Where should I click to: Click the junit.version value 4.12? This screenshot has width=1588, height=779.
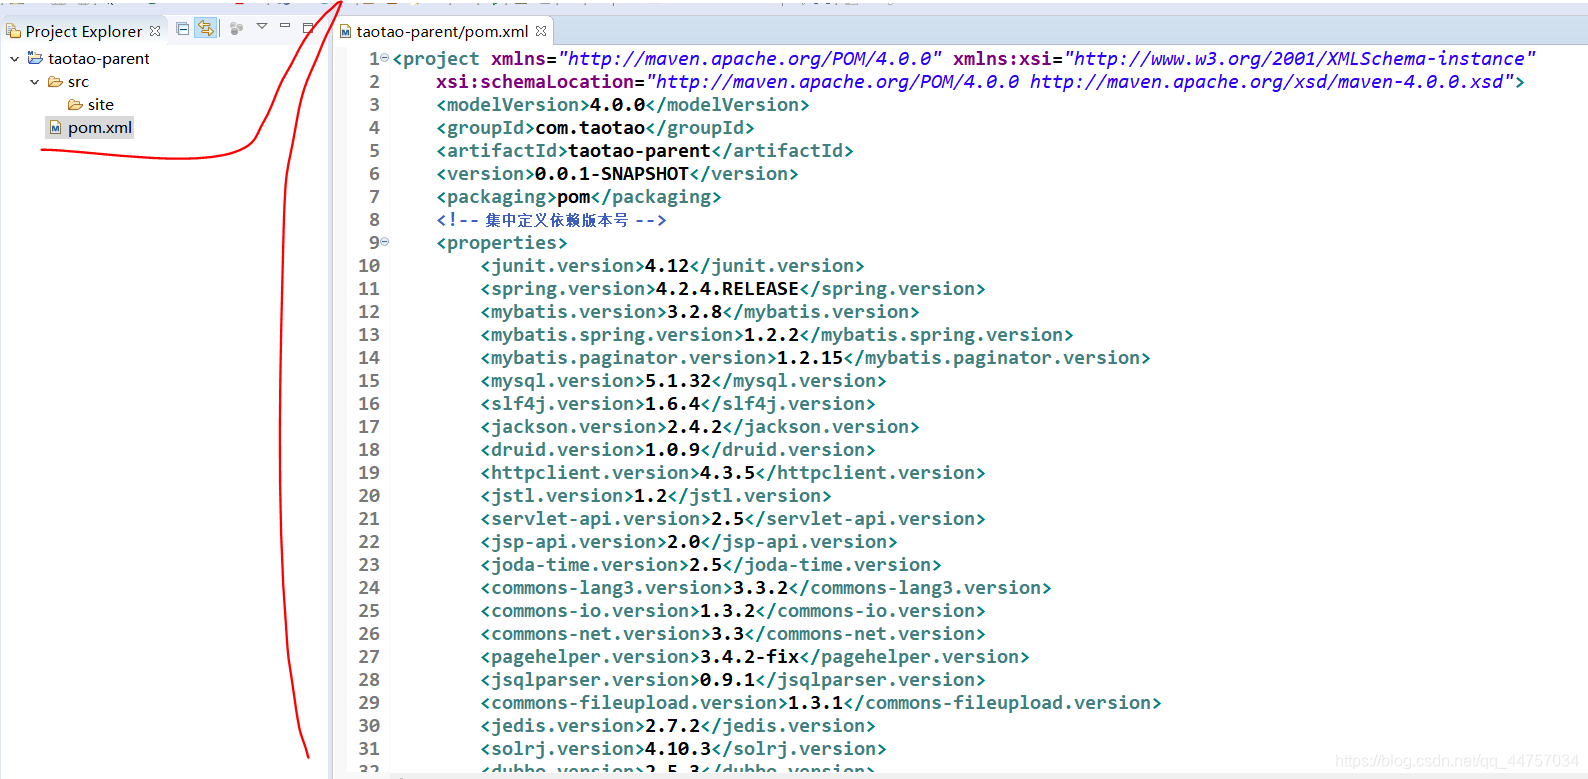(x=667, y=266)
